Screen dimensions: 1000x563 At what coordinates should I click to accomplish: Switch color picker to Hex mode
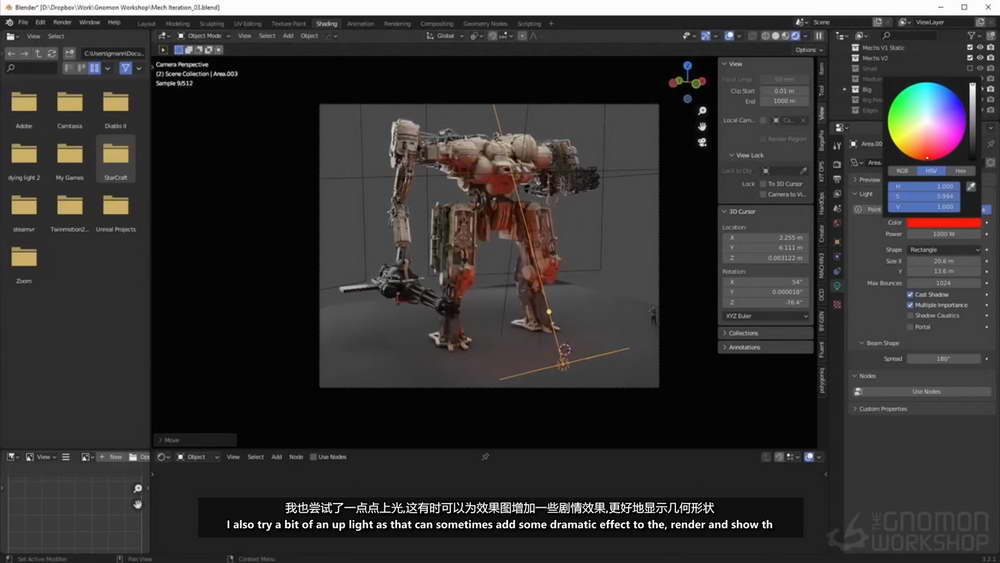960,171
